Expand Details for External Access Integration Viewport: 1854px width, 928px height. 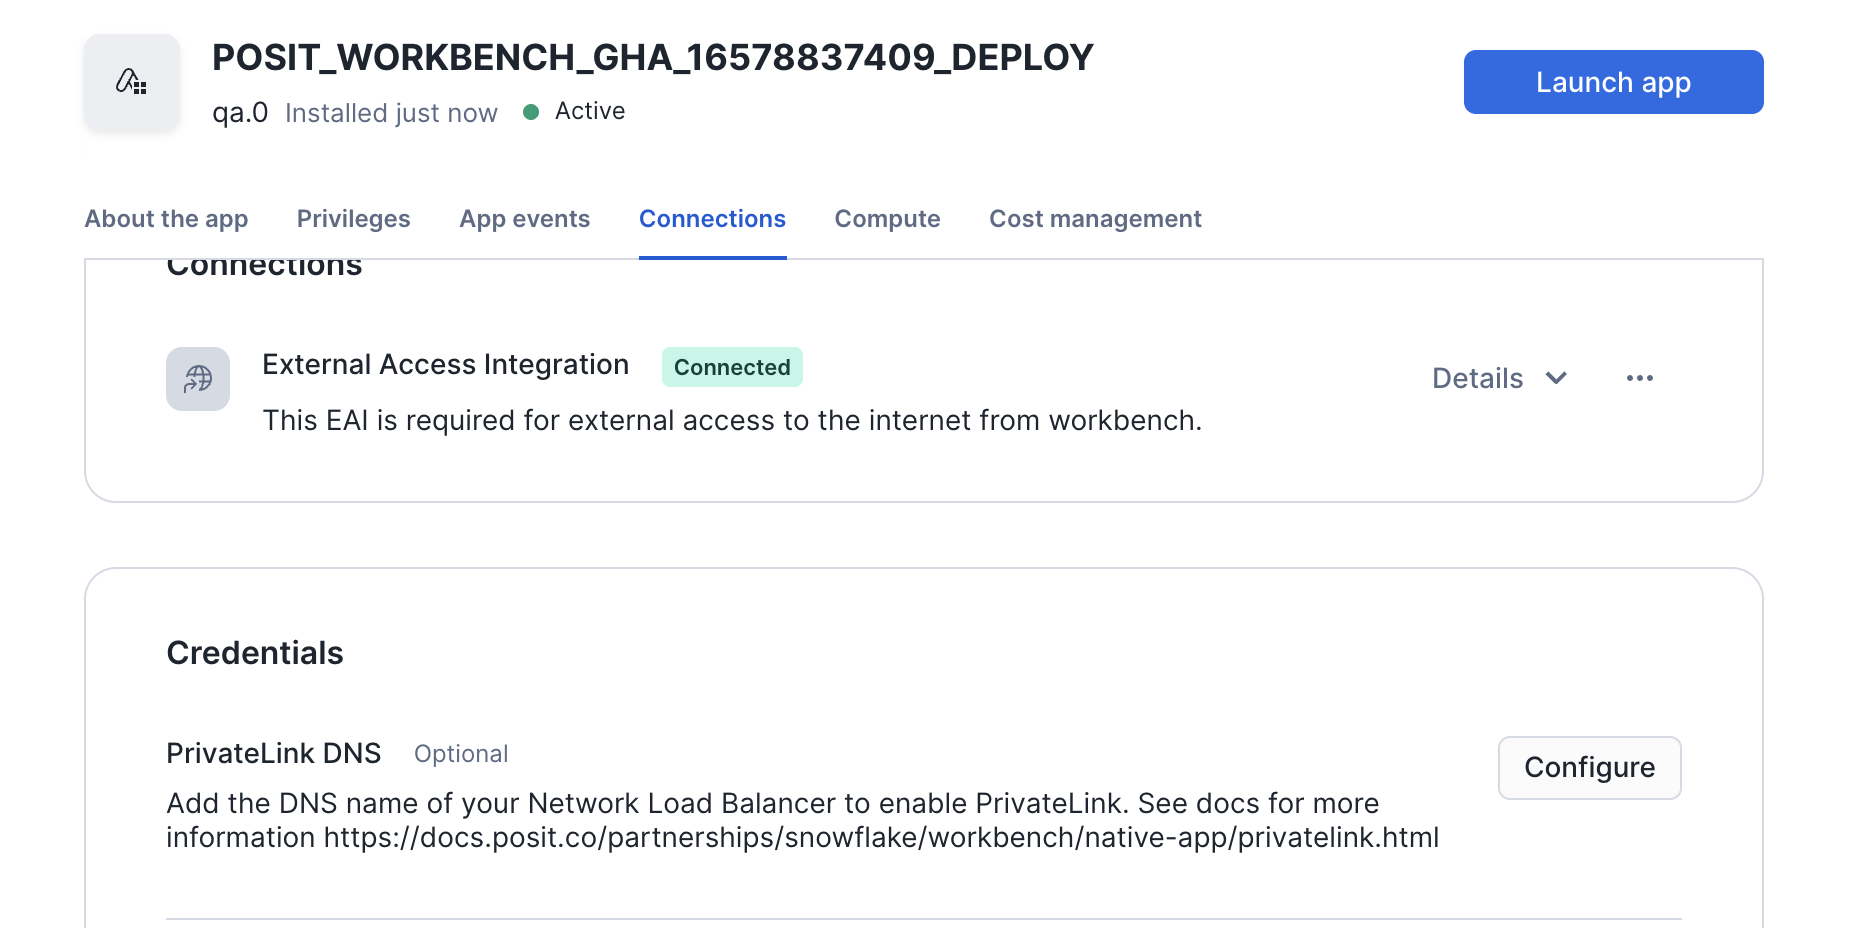(x=1500, y=378)
